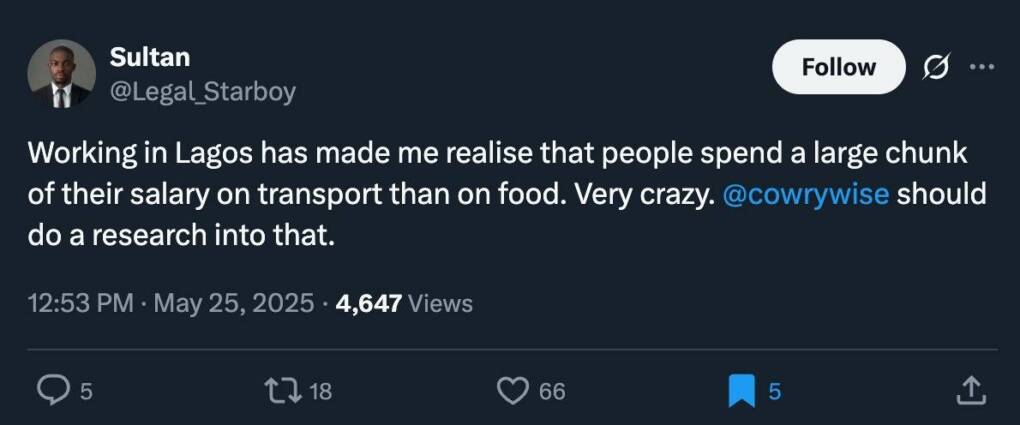Click the reply count beside the speech bubble
This screenshot has height=425, width=1020.
click(x=86, y=393)
